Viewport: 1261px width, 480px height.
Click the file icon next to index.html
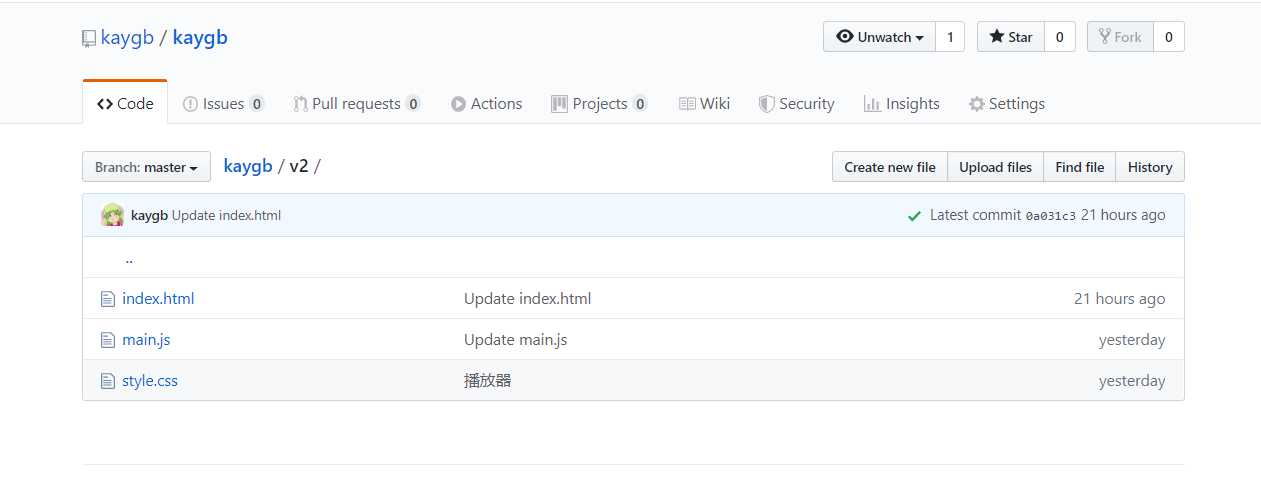point(108,299)
